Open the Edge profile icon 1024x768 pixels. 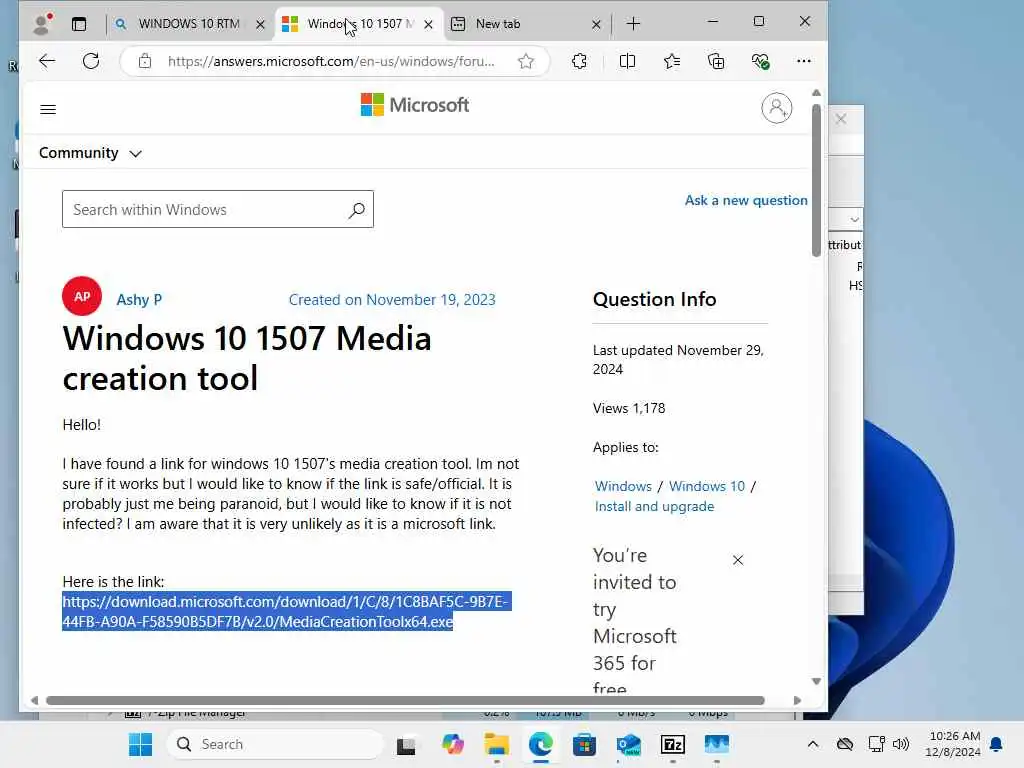[43, 24]
